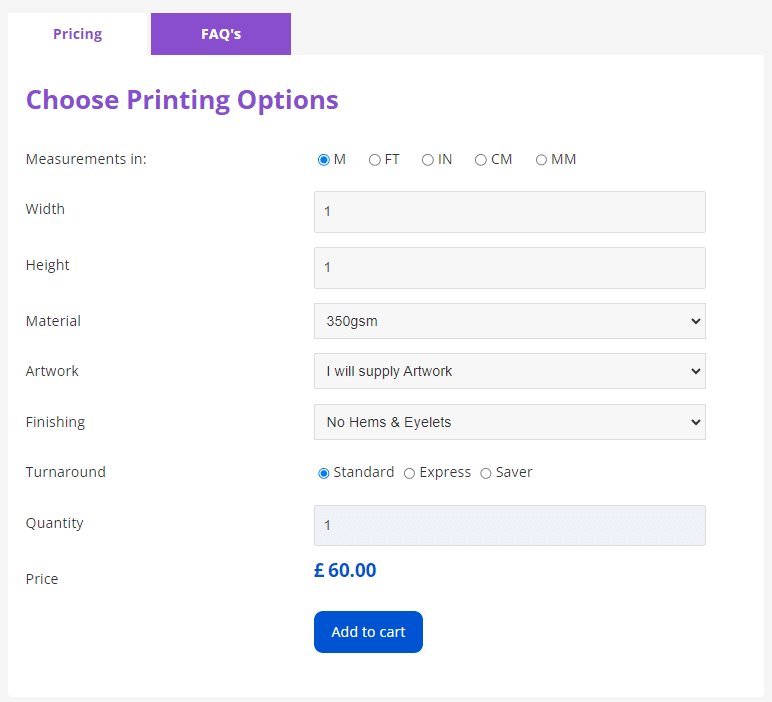The width and height of the screenshot is (772, 702).
Task: Choose the Express turnaround option
Action: (x=409, y=473)
